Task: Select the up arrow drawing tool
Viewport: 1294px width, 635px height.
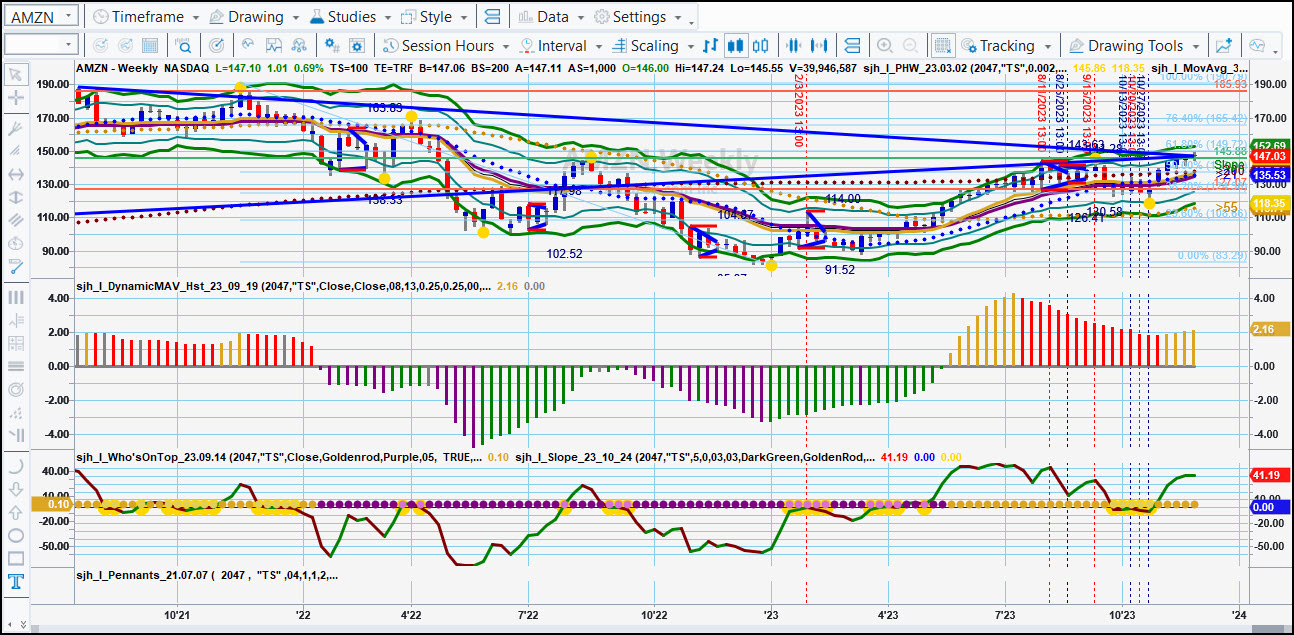Action: click(x=15, y=512)
